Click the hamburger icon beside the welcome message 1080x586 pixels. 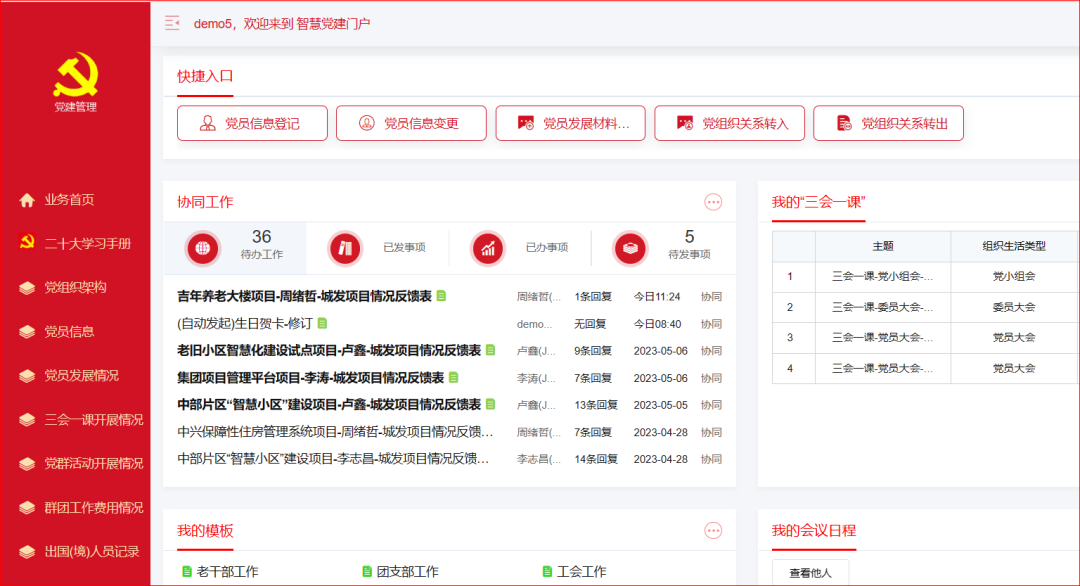pyautogui.click(x=174, y=21)
